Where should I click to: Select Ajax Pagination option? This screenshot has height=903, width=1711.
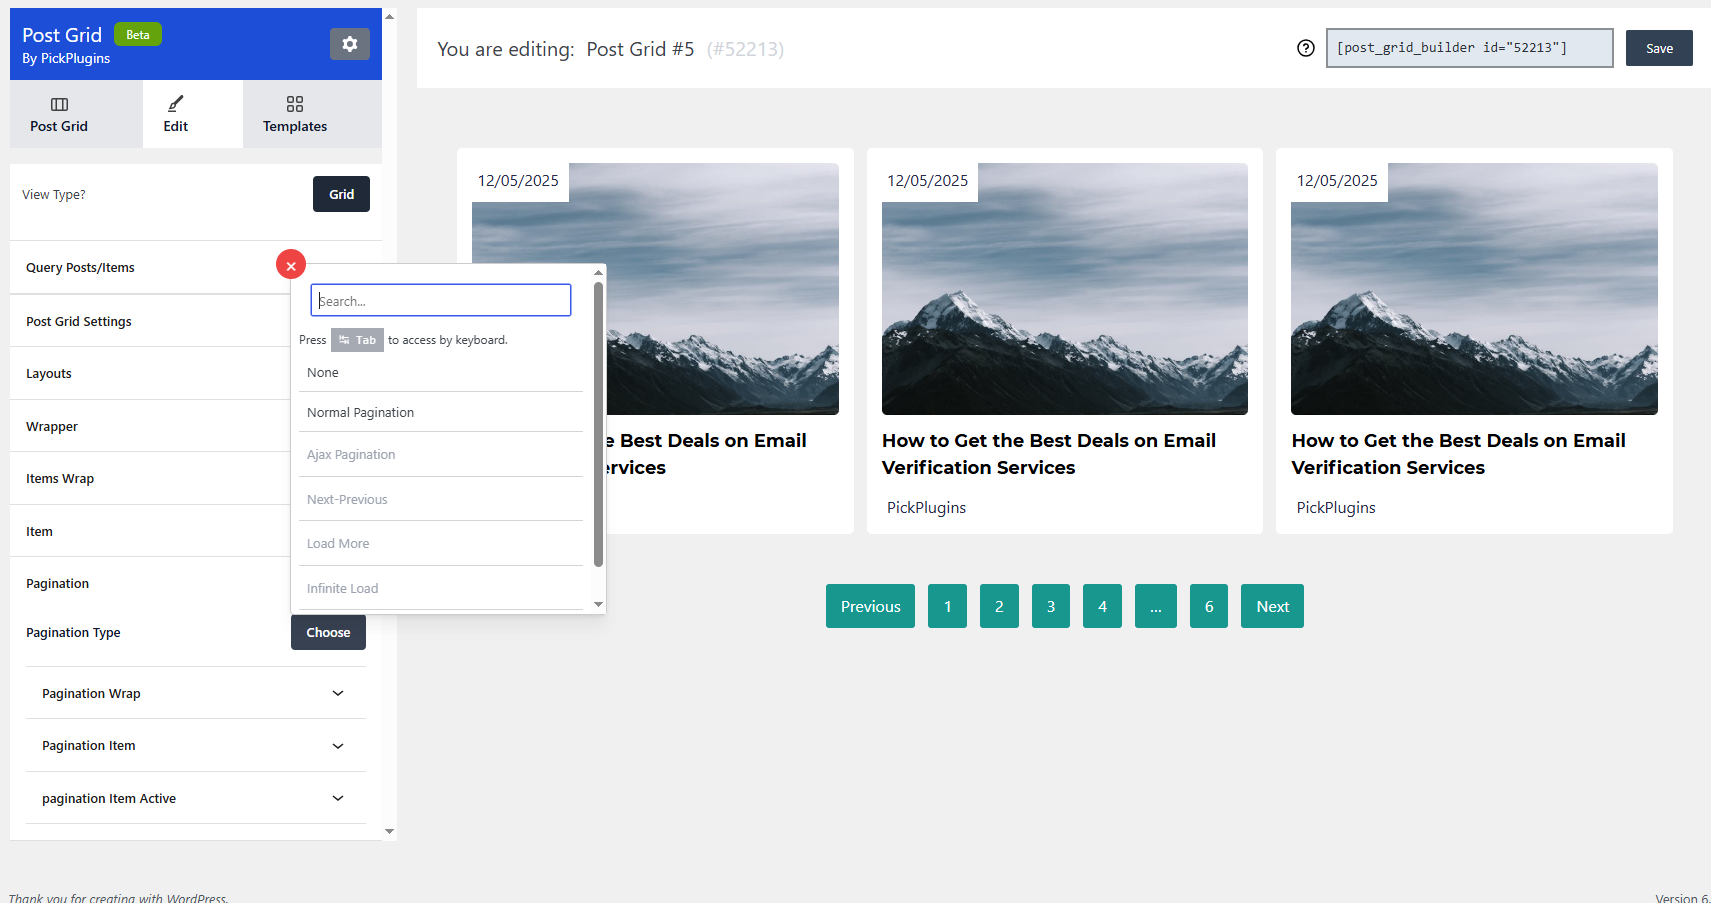click(441, 455)
